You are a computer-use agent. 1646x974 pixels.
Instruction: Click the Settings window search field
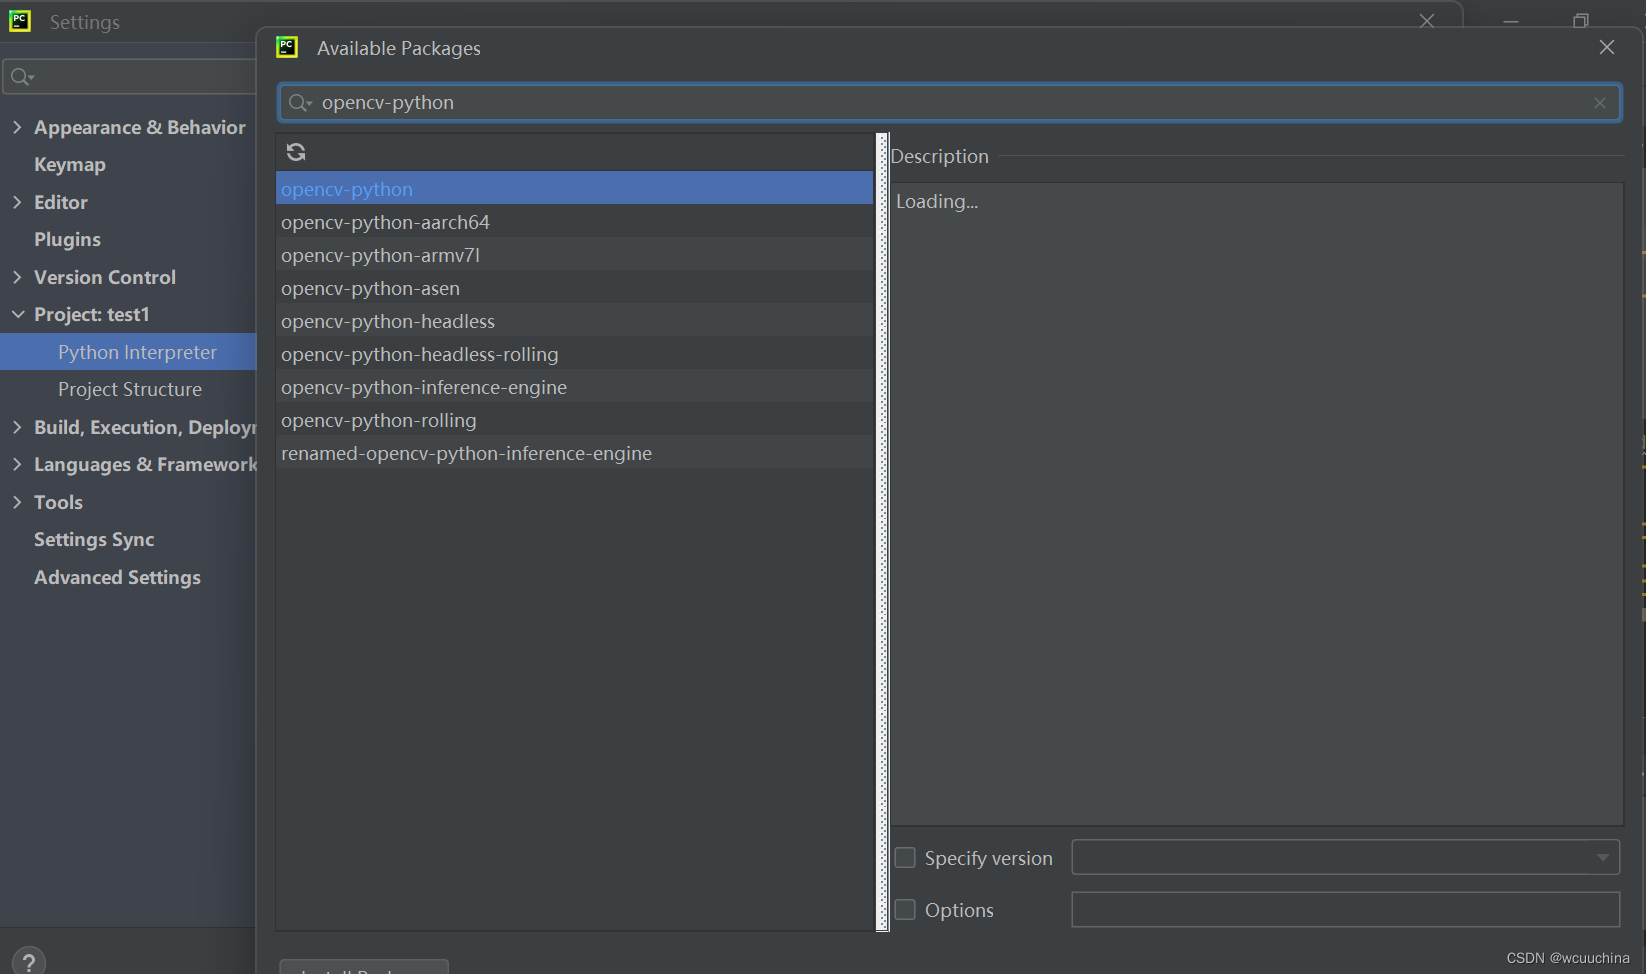click(x=130, y=77)
